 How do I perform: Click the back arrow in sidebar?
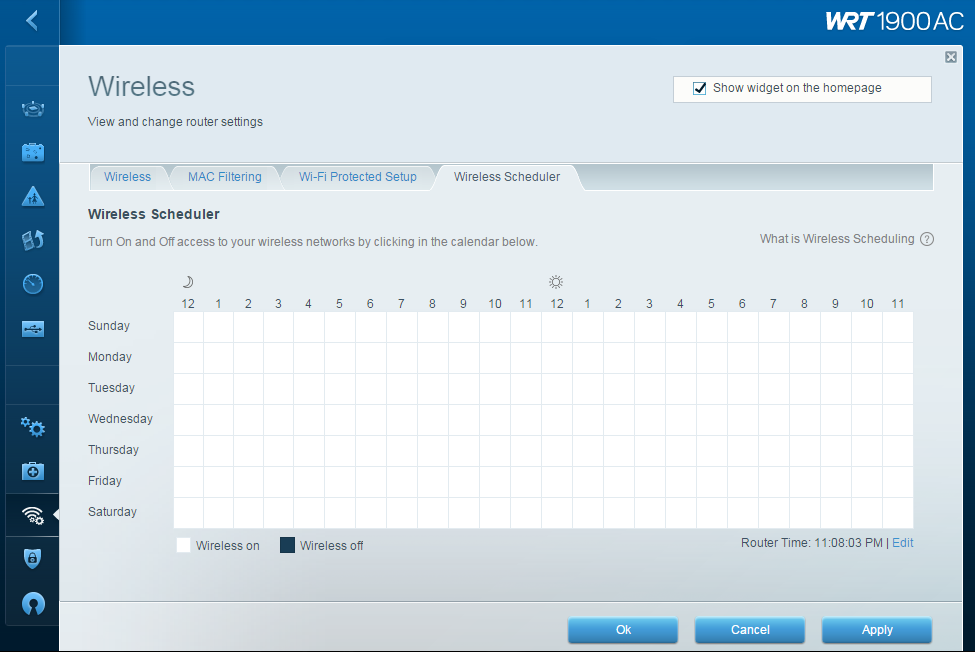pyautogui.click(x=32, y=20)
